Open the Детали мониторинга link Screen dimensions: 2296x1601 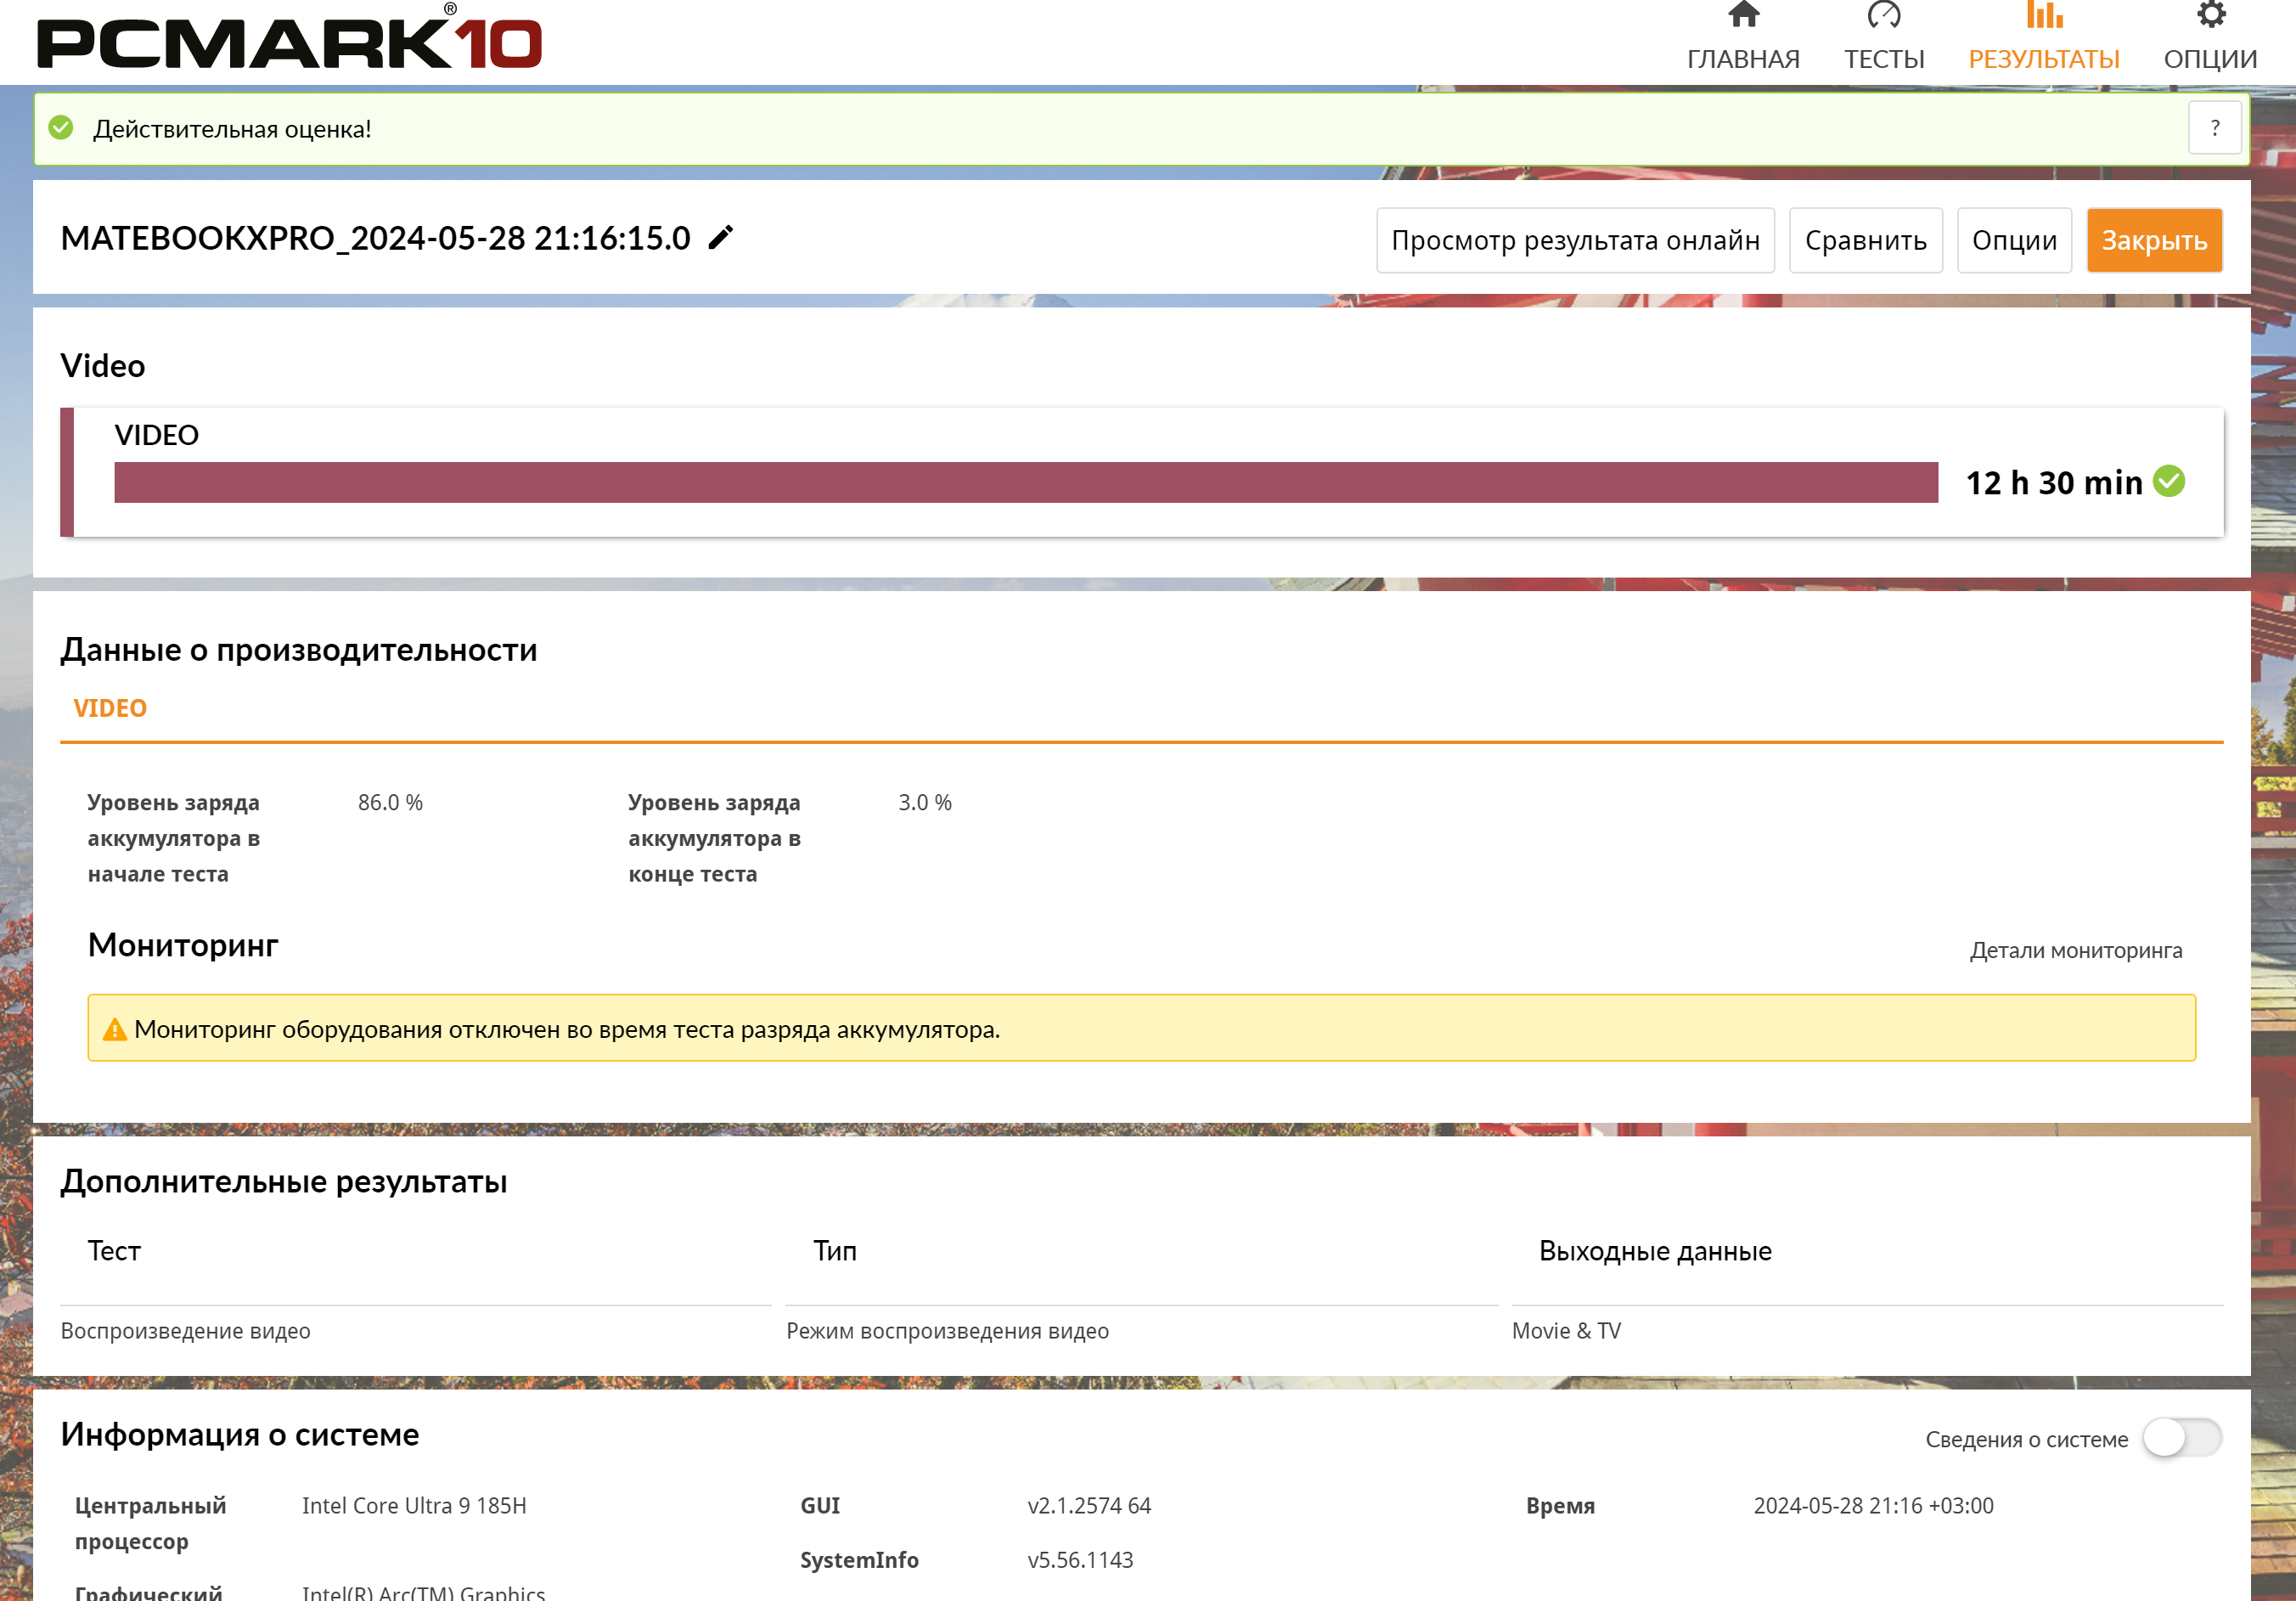[2075, 950]
